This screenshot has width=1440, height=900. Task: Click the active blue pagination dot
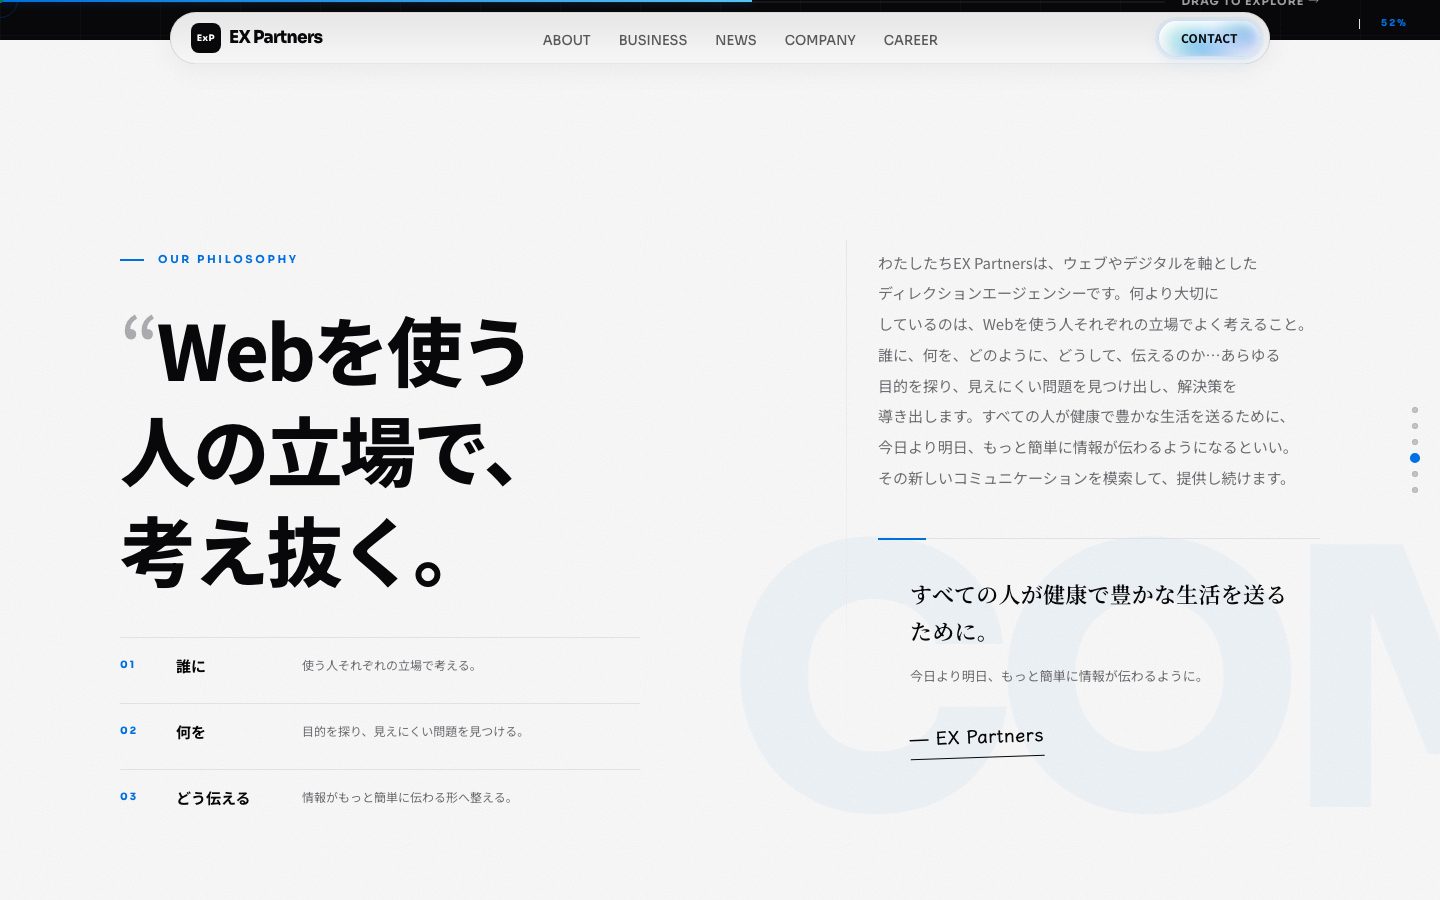[1415, 458]
